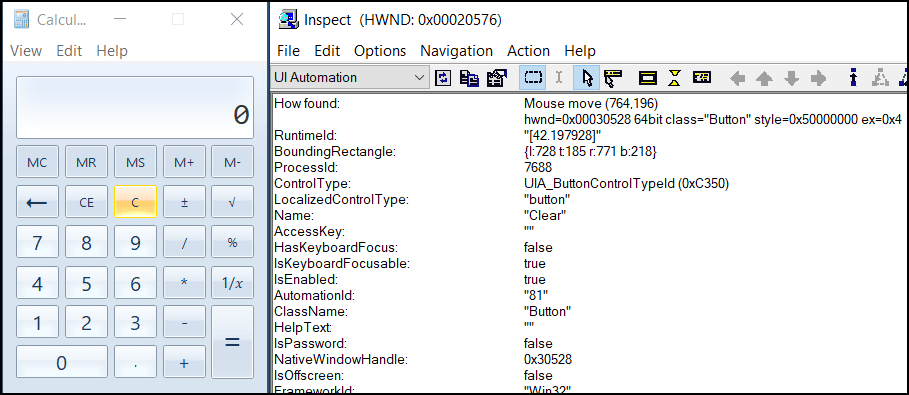The height and width of the screenshot is (395, 909).
Task: Click the 8 key in Calculator
Action: point(86,242)
